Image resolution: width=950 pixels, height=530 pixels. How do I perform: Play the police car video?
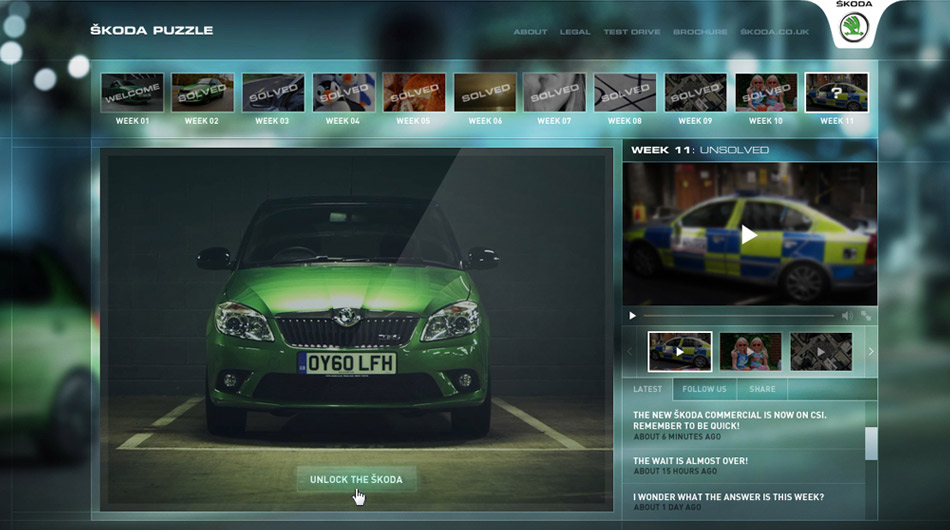tap(749, 234)
